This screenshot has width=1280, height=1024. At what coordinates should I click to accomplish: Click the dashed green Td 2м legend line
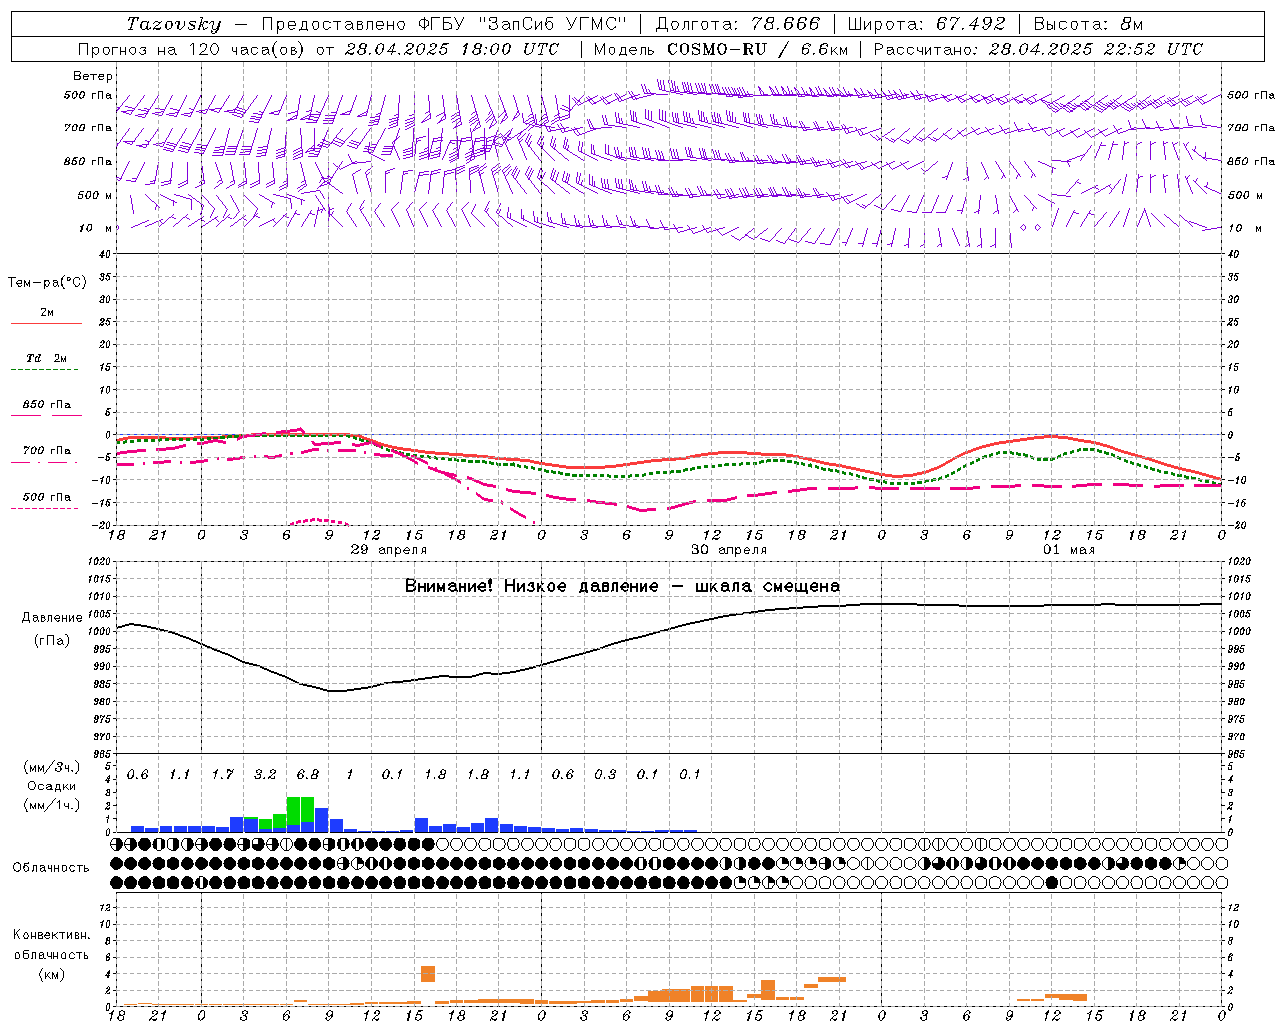pyautogui.click(x=46, y=370)
